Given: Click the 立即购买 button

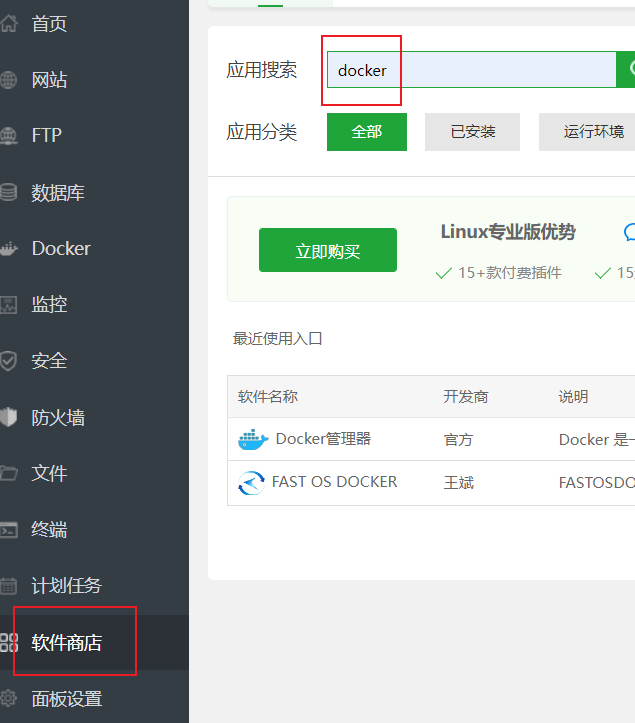Looking at the screenshot, I should 328,250.
